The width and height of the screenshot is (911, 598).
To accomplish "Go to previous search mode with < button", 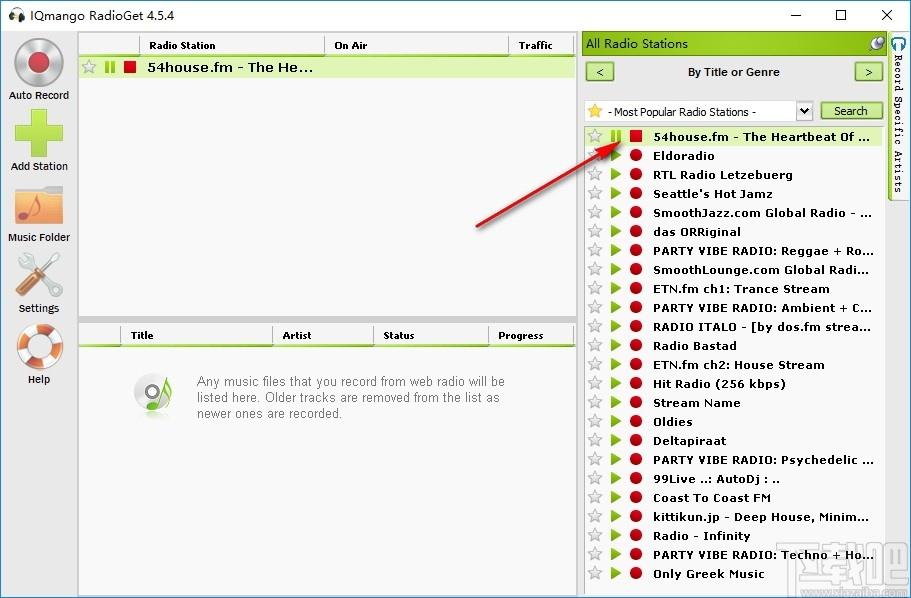I will (x=600, y=72).
